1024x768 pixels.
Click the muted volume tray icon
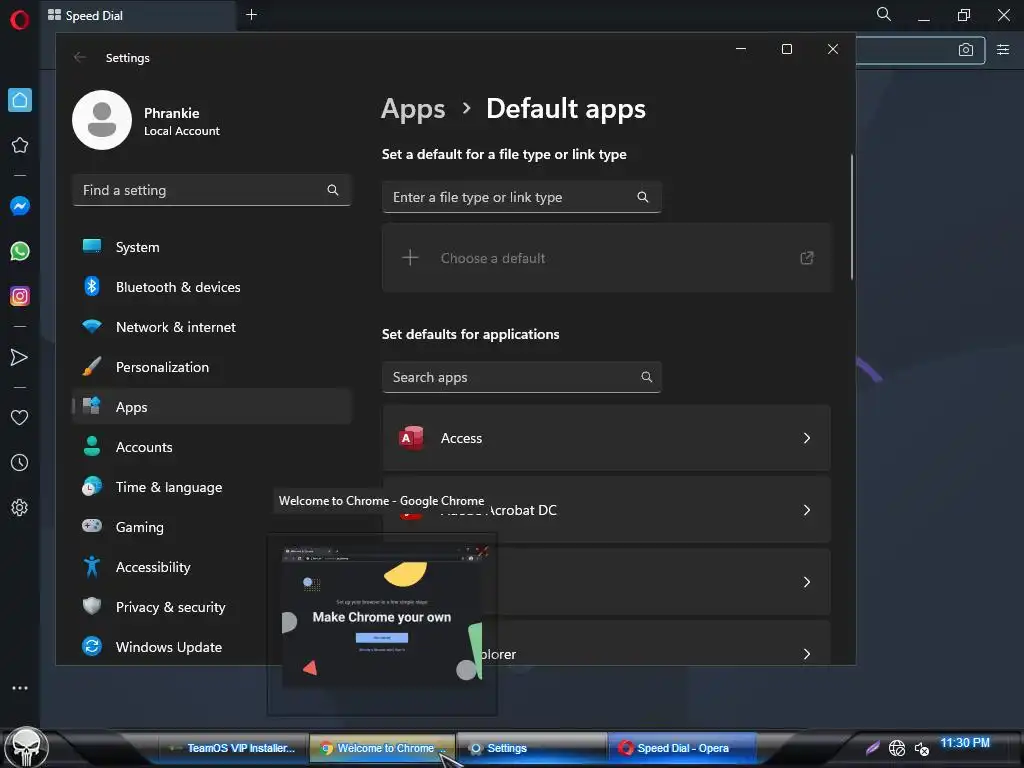(922, 748)
